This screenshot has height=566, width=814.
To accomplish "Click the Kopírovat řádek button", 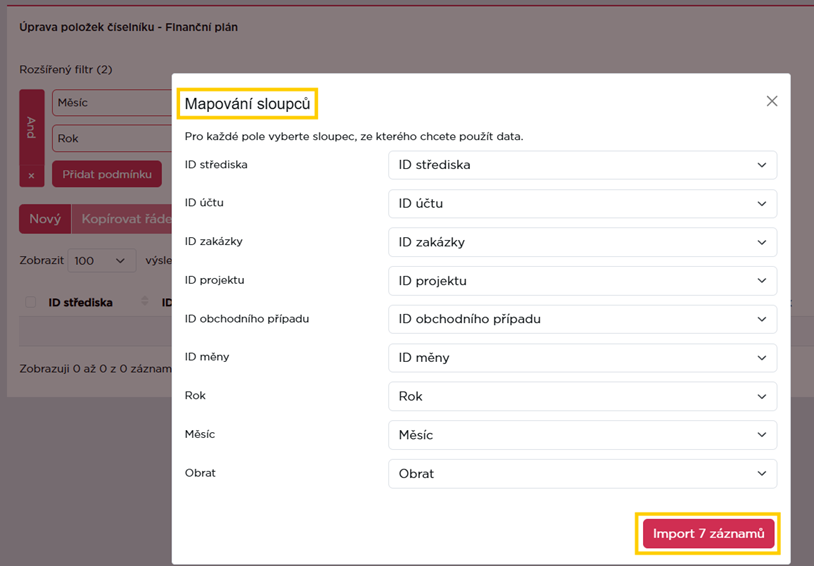I will coord(122,219).
